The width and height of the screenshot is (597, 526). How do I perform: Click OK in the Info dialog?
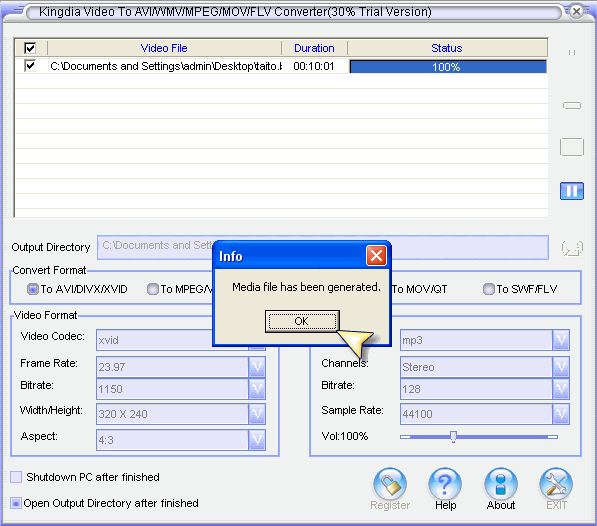click(302, 321)
